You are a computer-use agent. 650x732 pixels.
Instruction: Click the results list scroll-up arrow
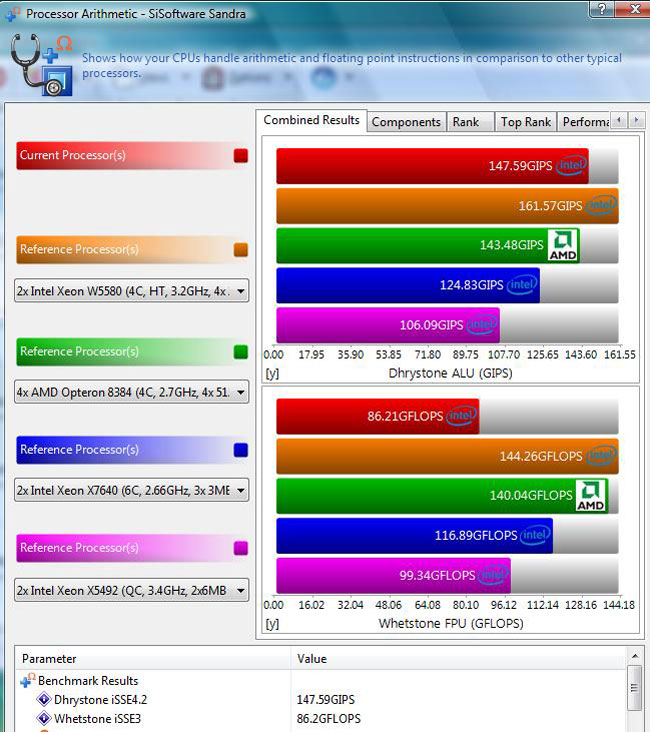coord(635,656)
